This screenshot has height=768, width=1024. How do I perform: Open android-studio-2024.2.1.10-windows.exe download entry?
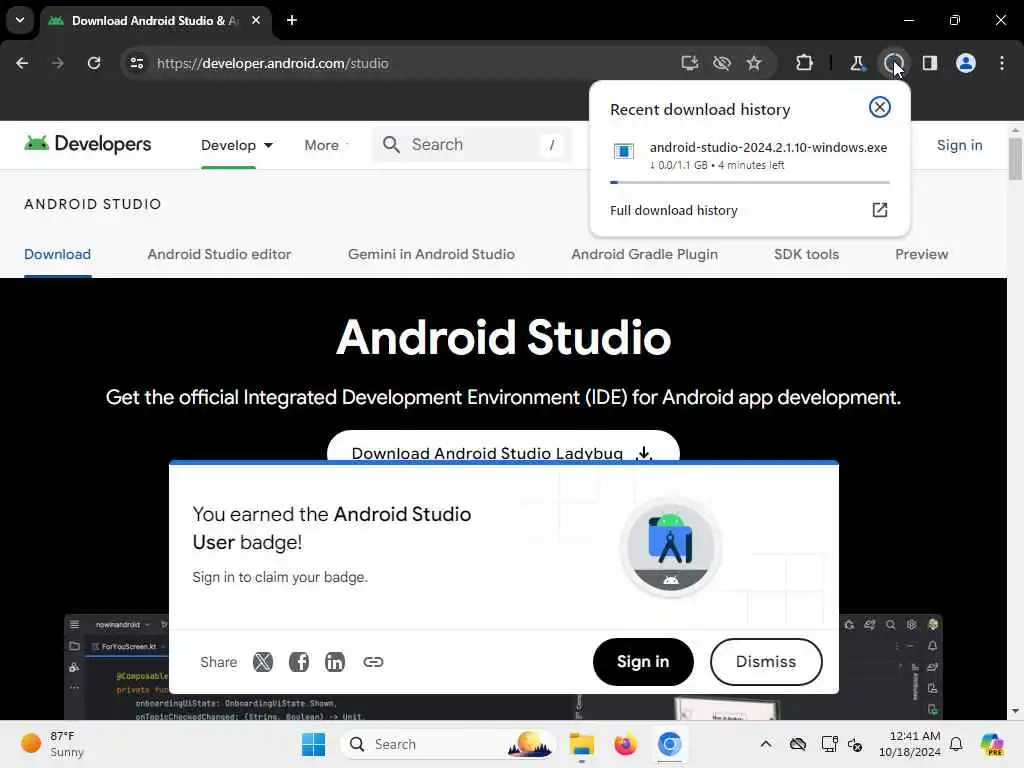[x=750, y=157]
